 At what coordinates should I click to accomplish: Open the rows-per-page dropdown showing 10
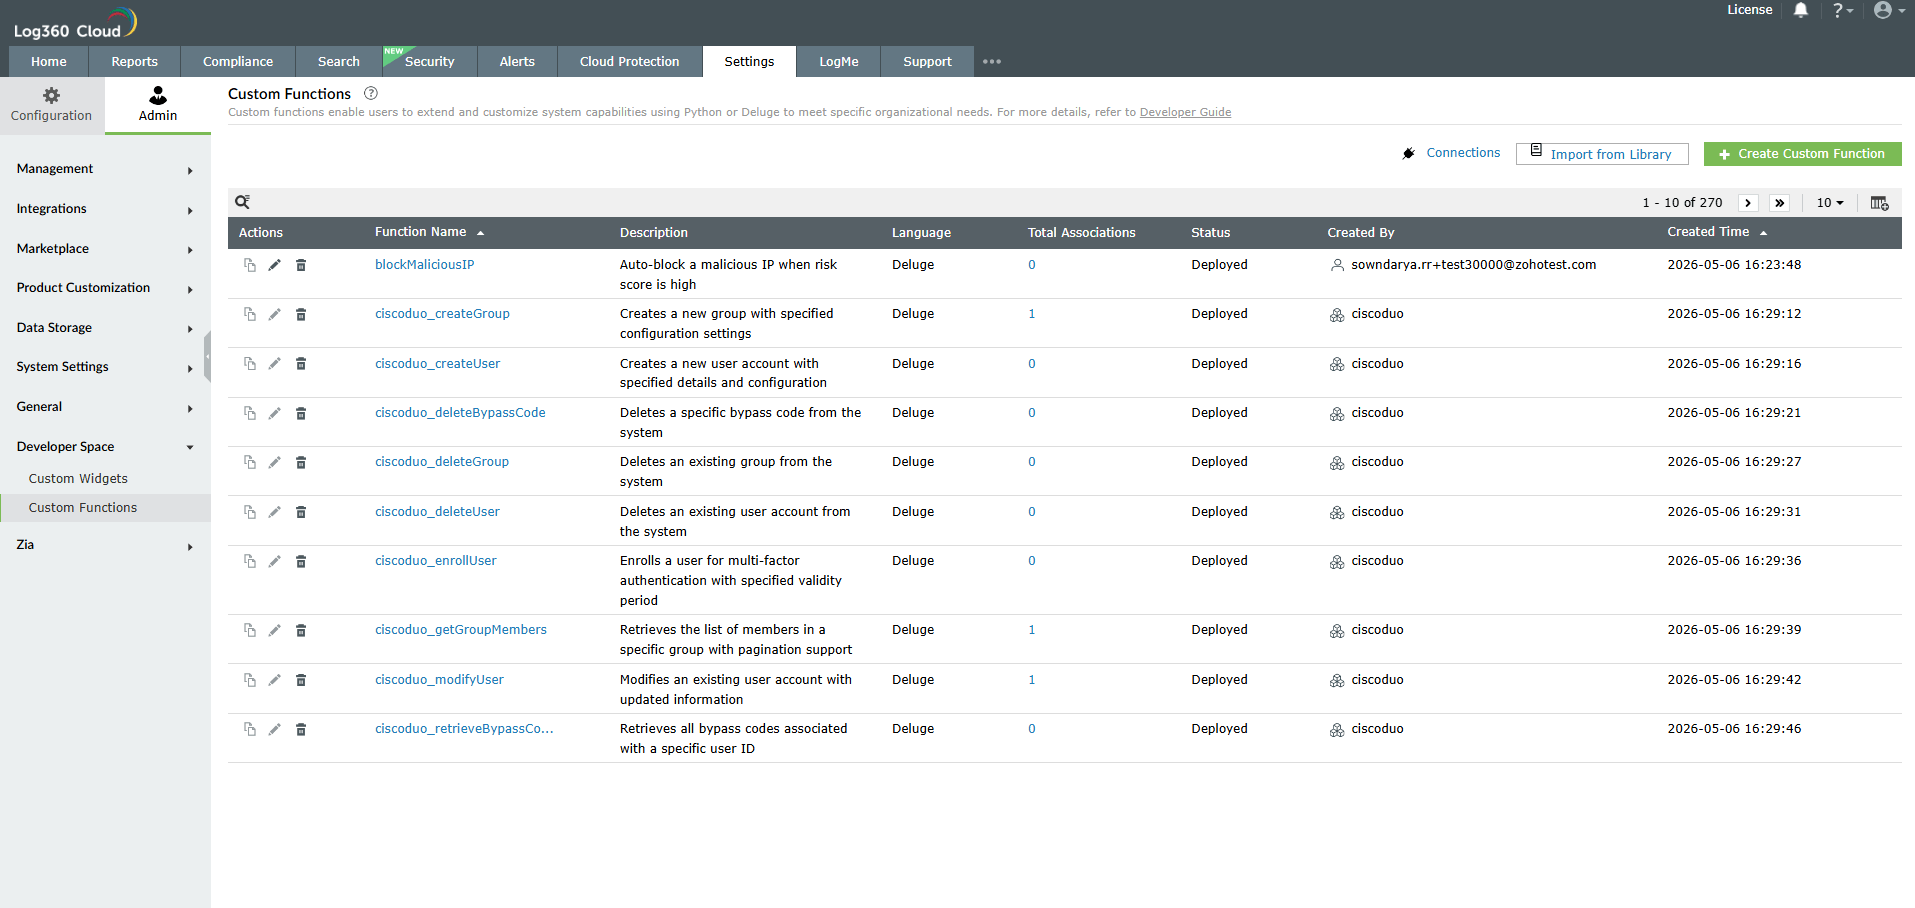point(1829,203)
